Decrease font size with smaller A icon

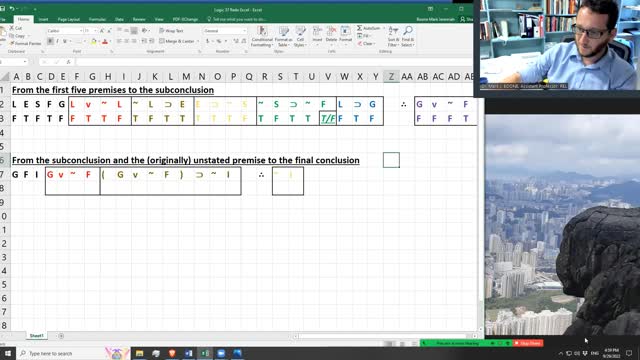click(x=109, y=31)
